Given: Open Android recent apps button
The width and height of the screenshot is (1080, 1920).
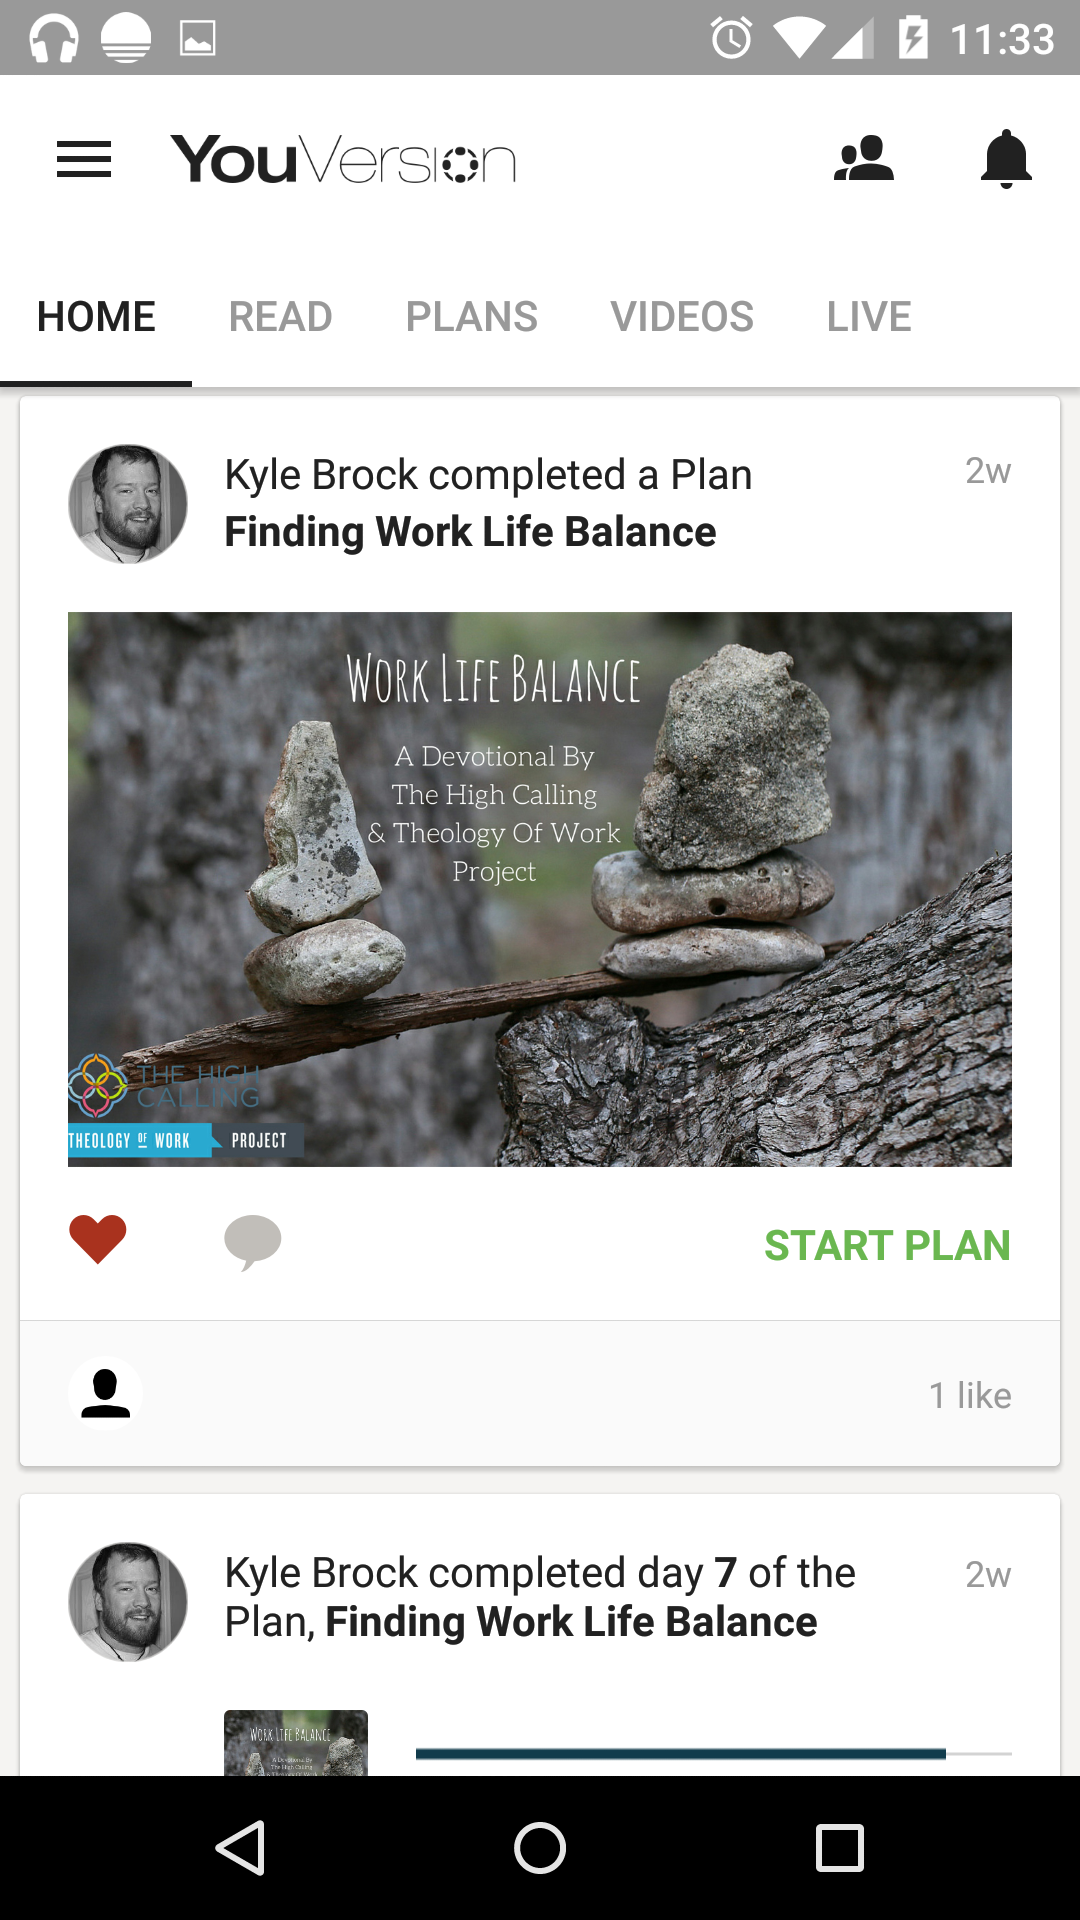Looking at the screenshot, I should click(x=839, y=1847).
